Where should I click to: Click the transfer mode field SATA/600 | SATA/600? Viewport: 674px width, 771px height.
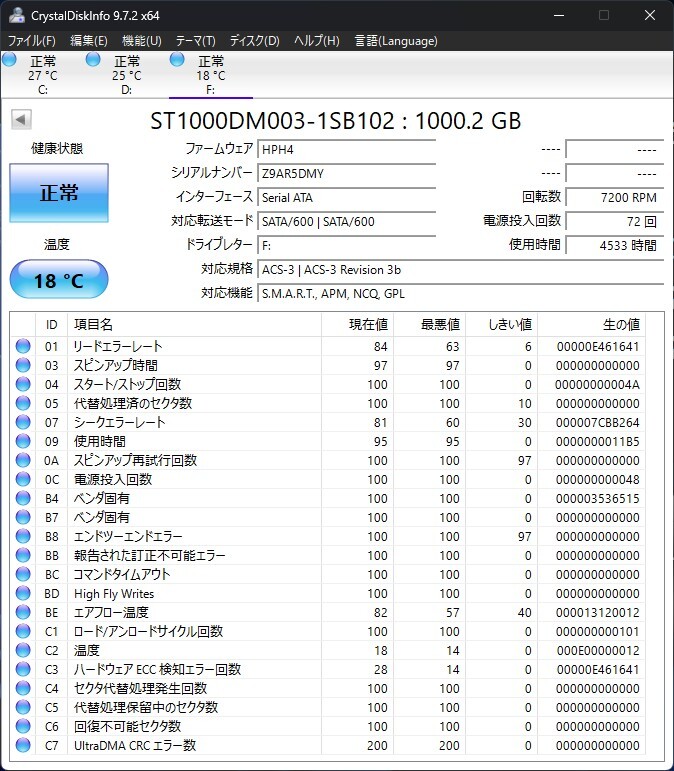tap(347, 221)
